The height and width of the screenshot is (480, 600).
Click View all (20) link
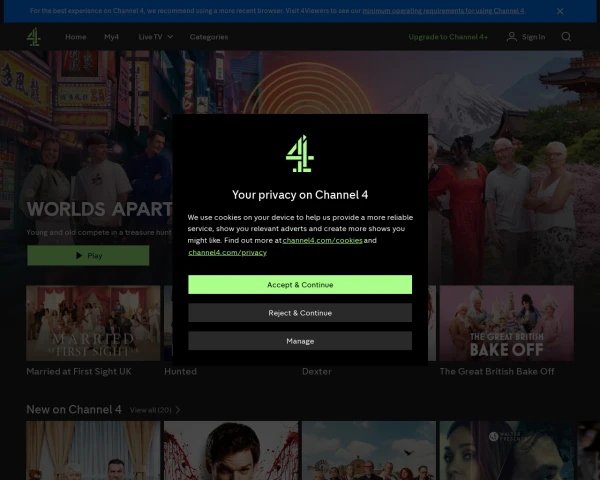tap(151, 410)
